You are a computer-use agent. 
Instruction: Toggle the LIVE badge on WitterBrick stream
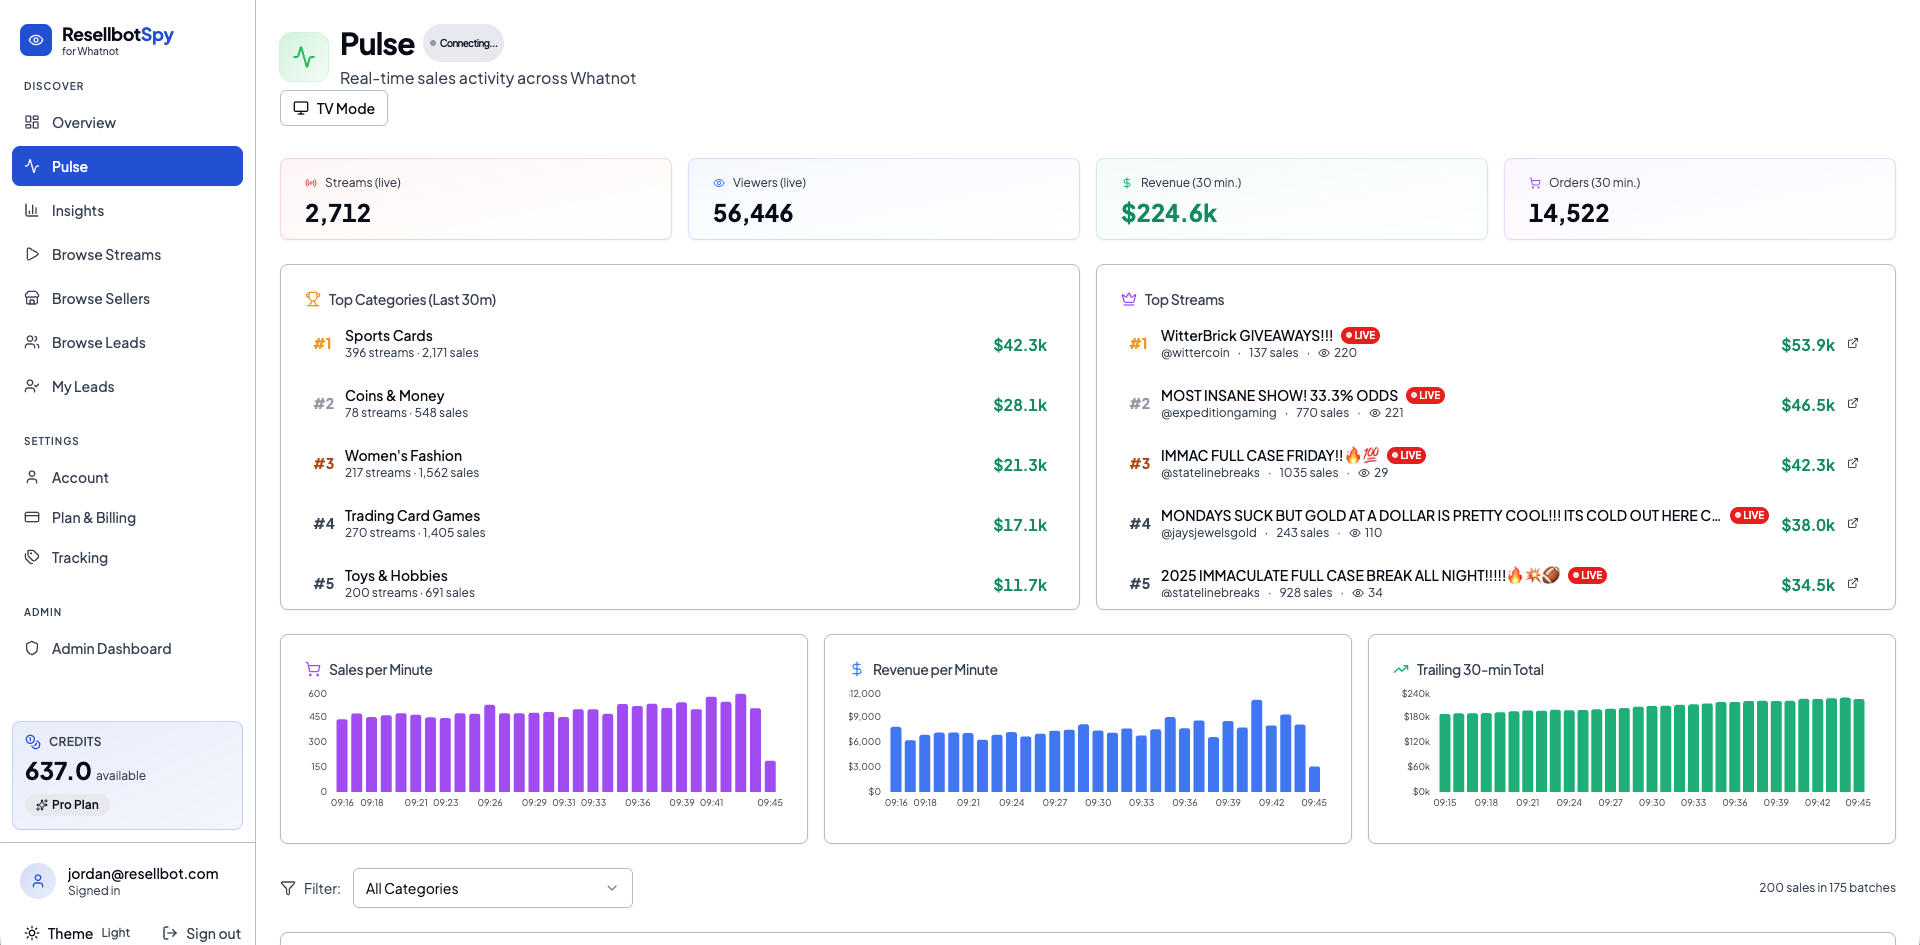1359,335
